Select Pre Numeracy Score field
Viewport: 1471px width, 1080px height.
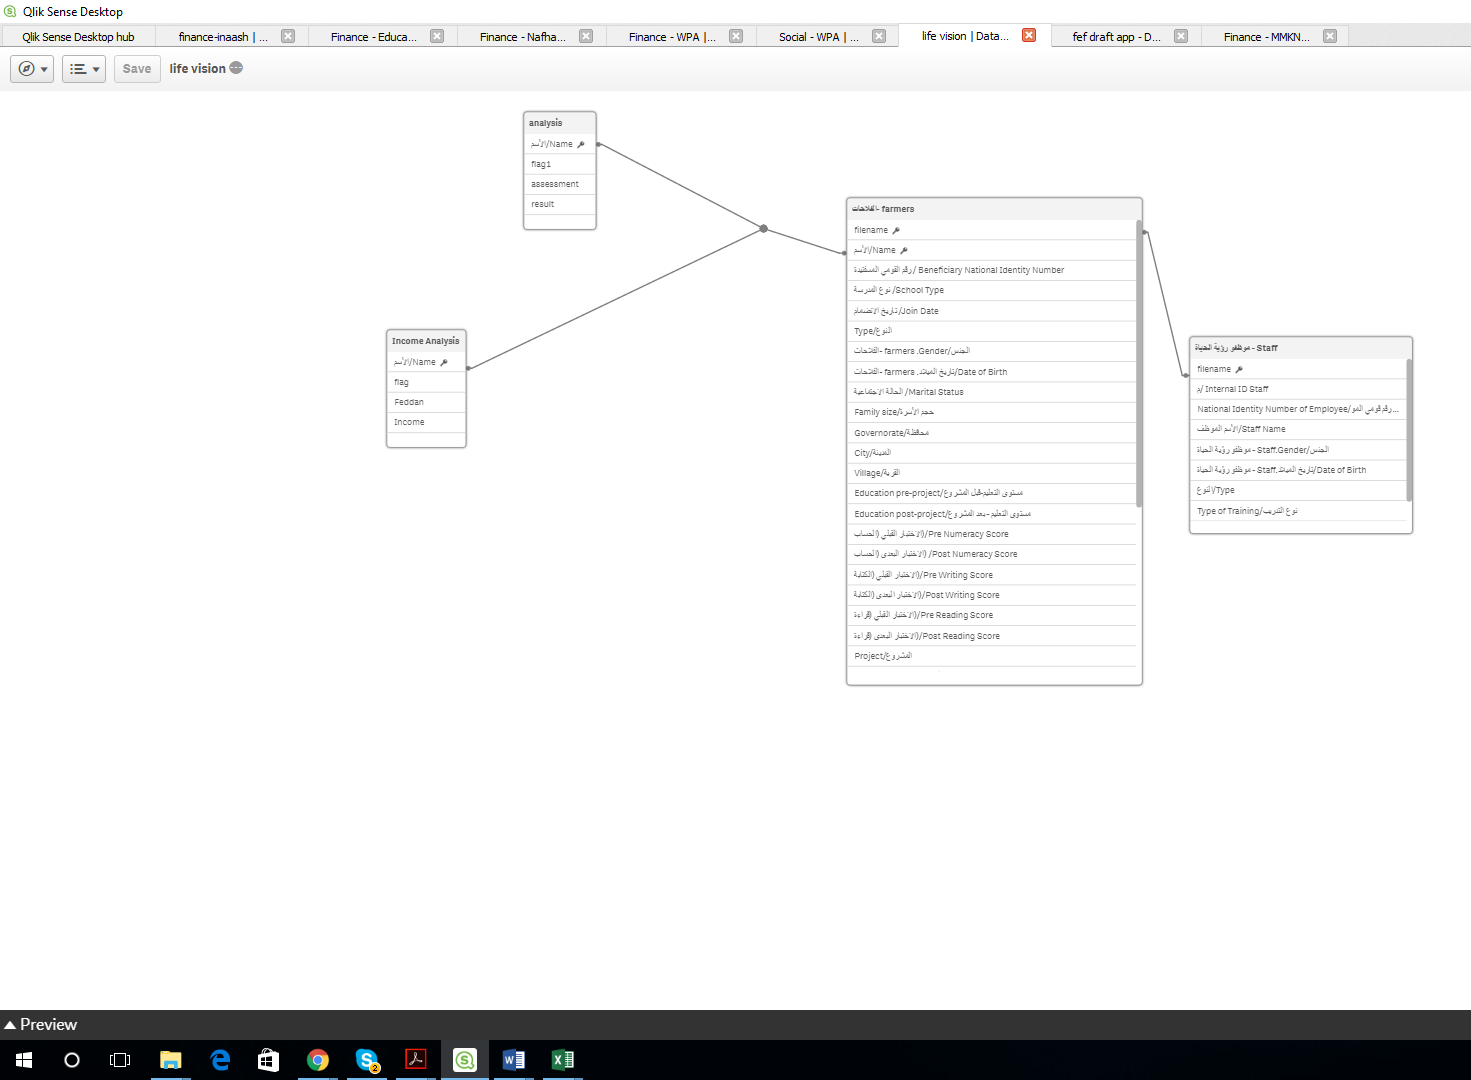tap(992, 534)
